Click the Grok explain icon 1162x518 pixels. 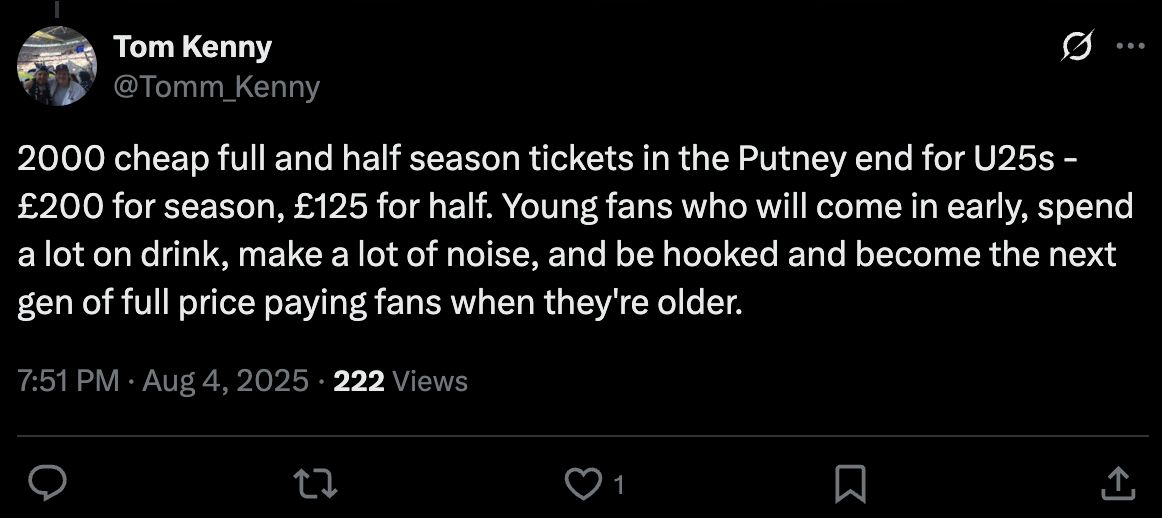coord(1078,47)
